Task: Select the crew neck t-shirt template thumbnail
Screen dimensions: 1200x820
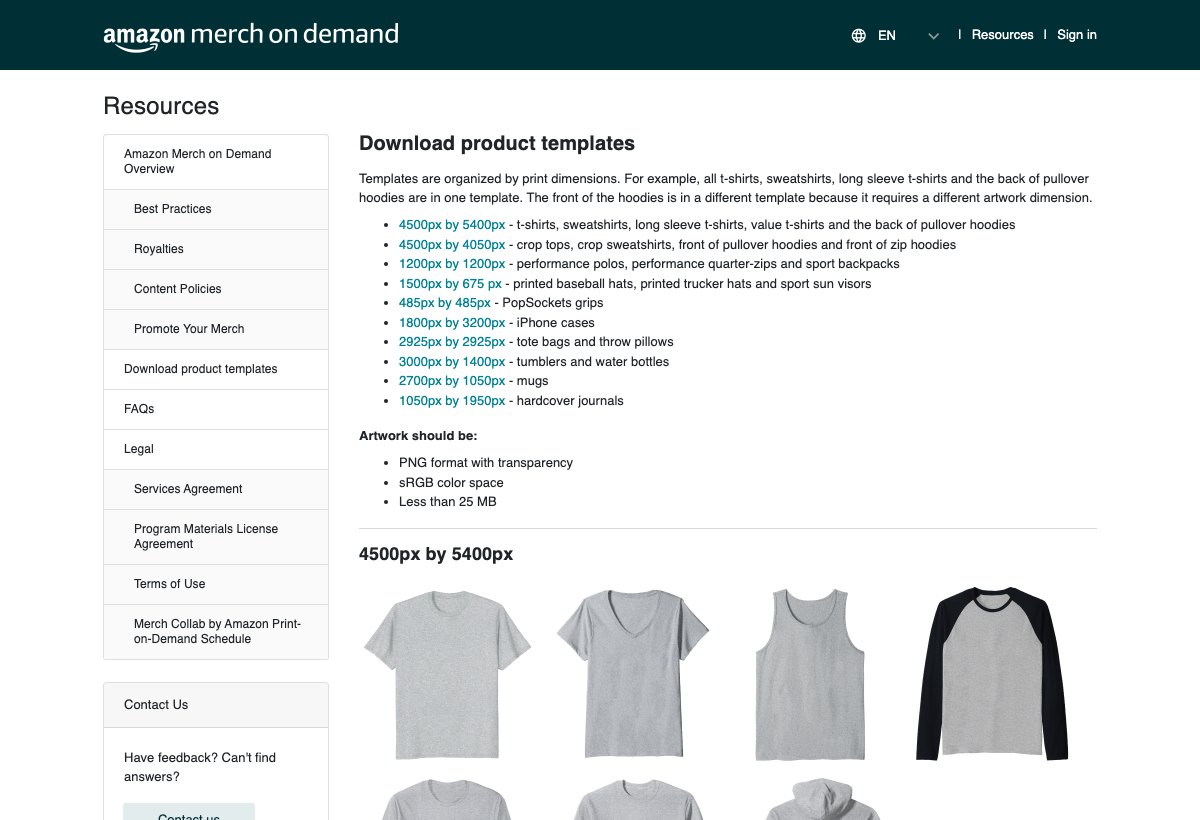Action: pos(447,674)
